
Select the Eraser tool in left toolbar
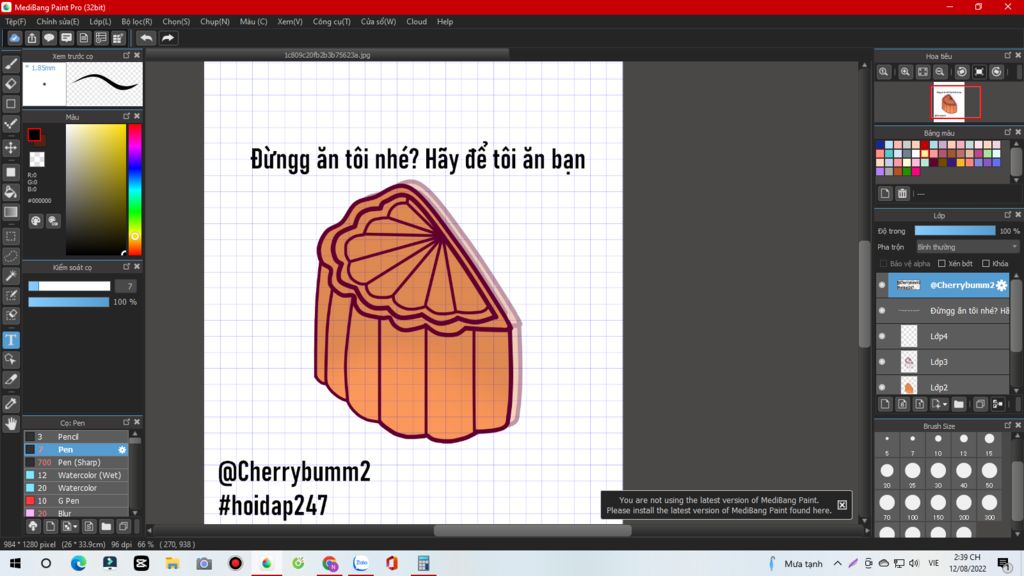coord(11,84)
